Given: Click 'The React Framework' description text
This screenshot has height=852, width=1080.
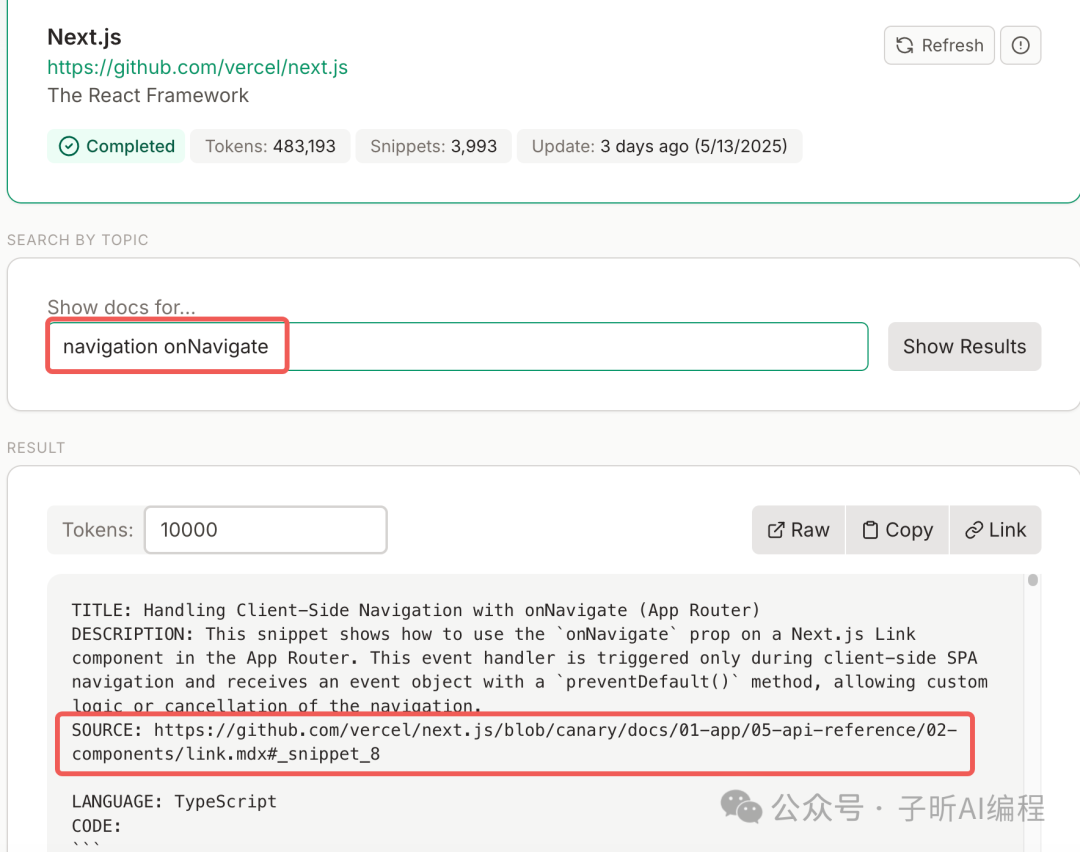Looking at the screenshot, I should [148, 95].
